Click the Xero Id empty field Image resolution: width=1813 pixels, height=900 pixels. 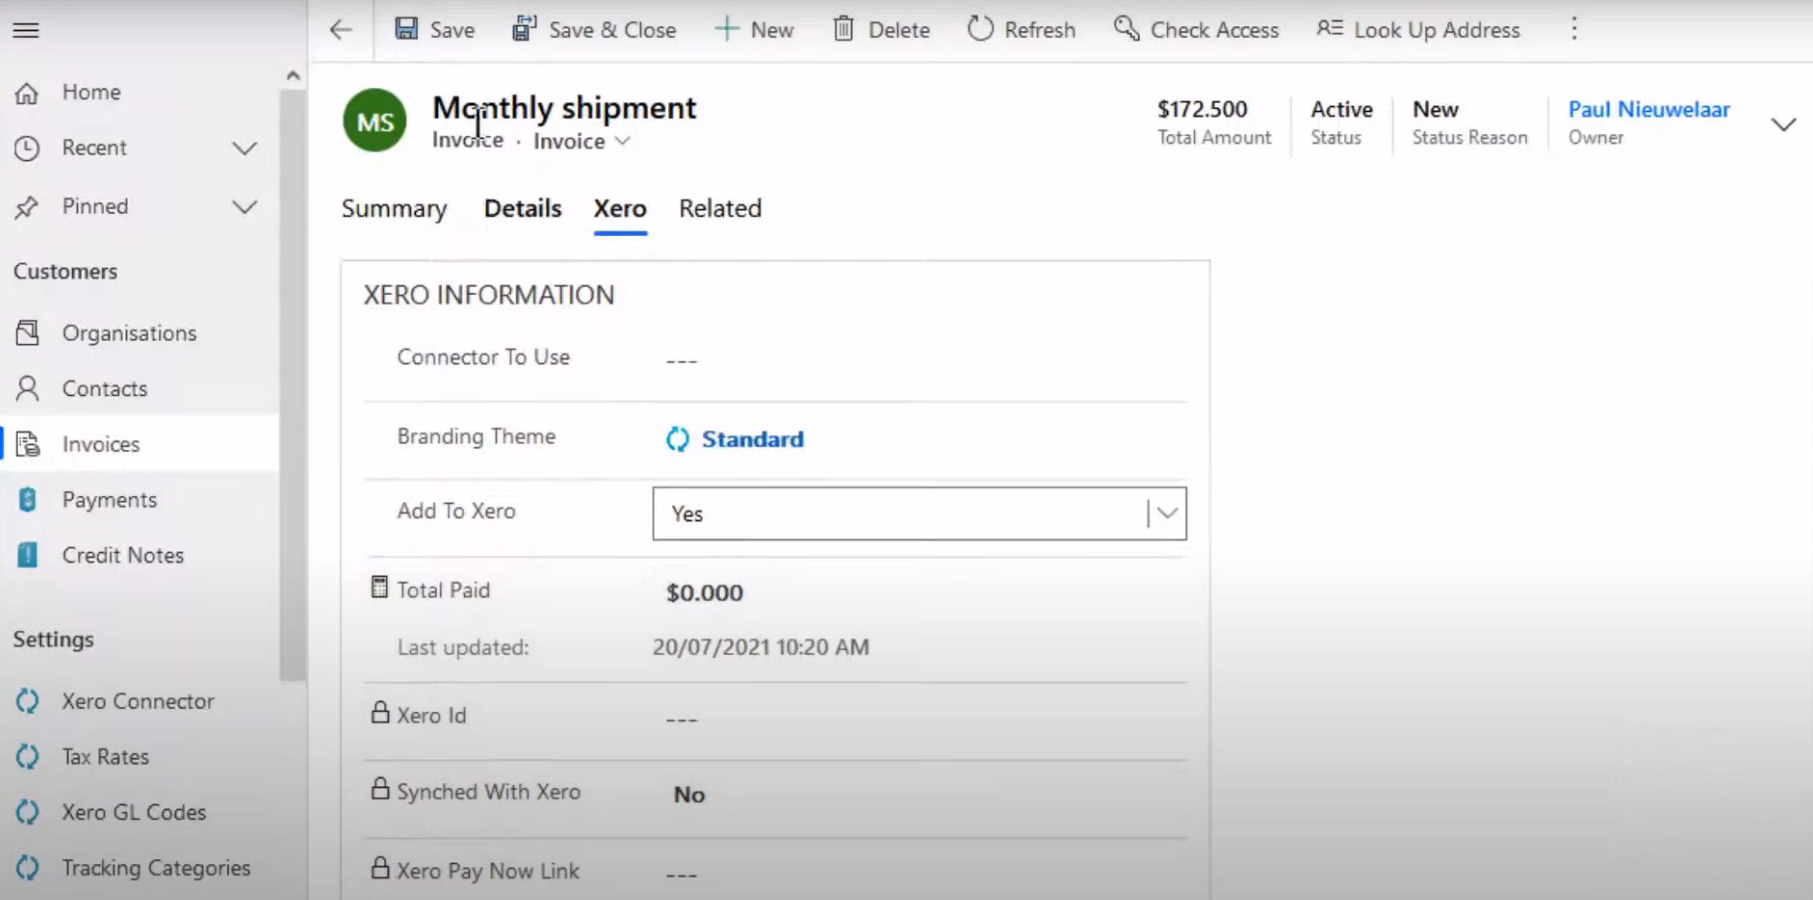click(x=919, y=719)
